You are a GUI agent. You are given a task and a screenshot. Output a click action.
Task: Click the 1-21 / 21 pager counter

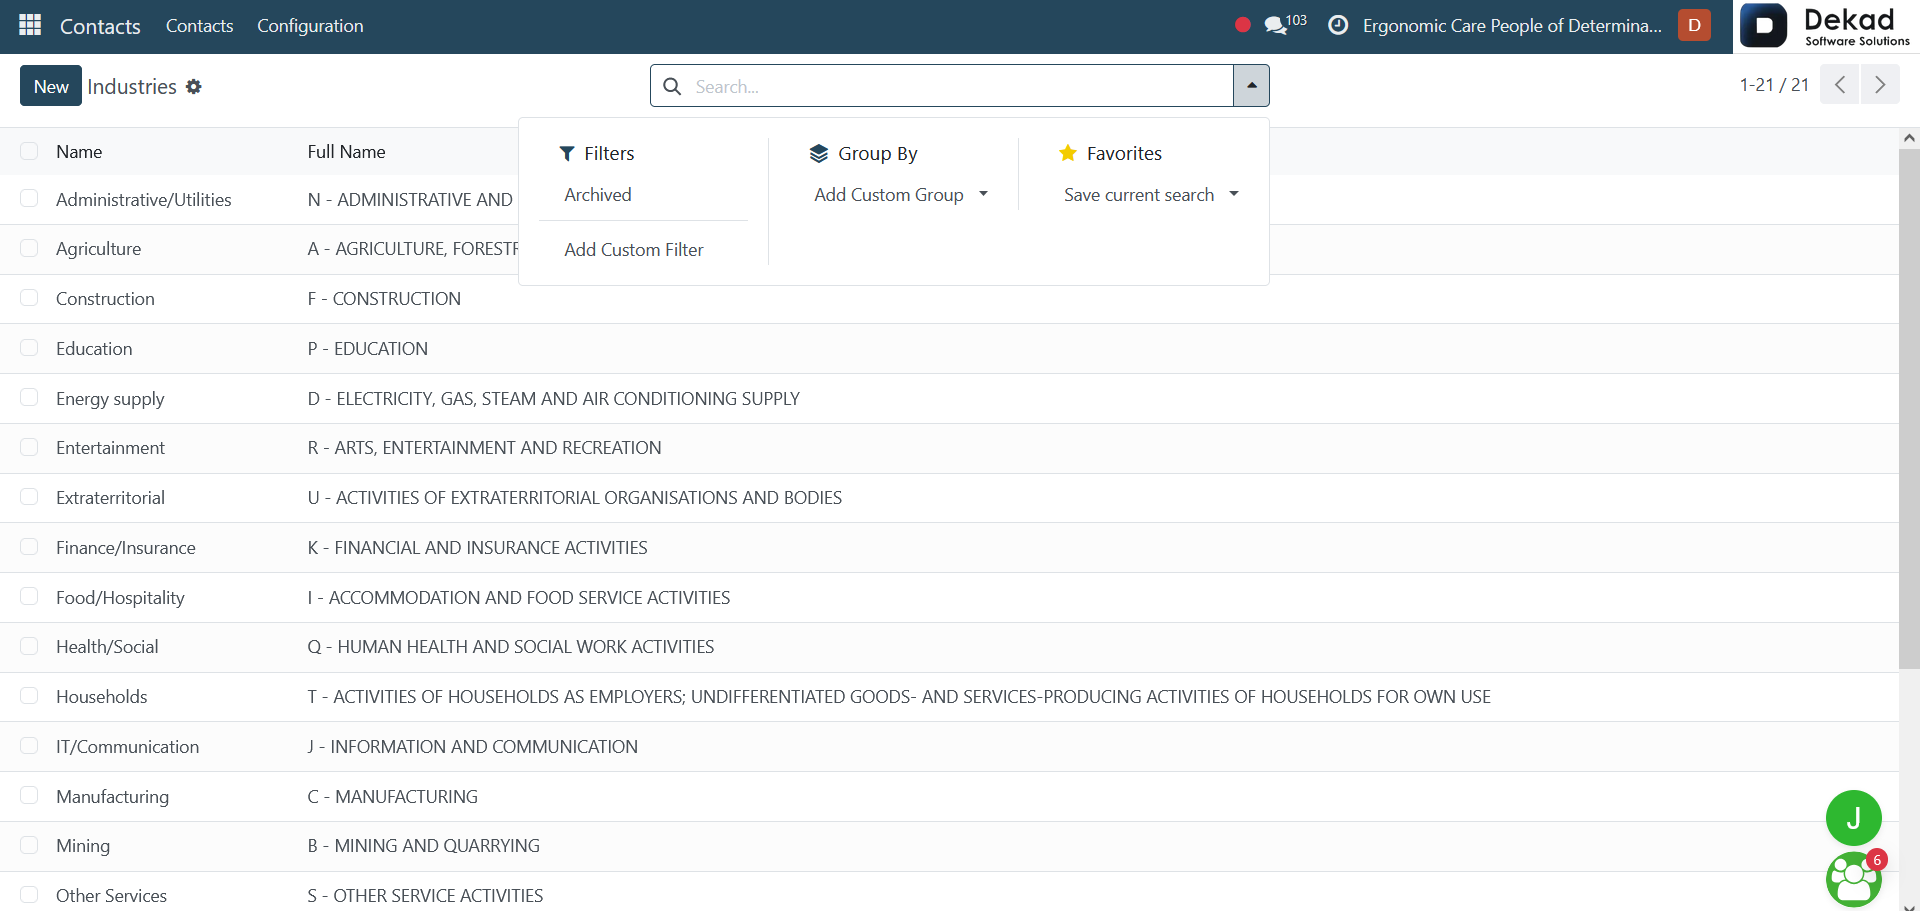tap(1774, 85)
